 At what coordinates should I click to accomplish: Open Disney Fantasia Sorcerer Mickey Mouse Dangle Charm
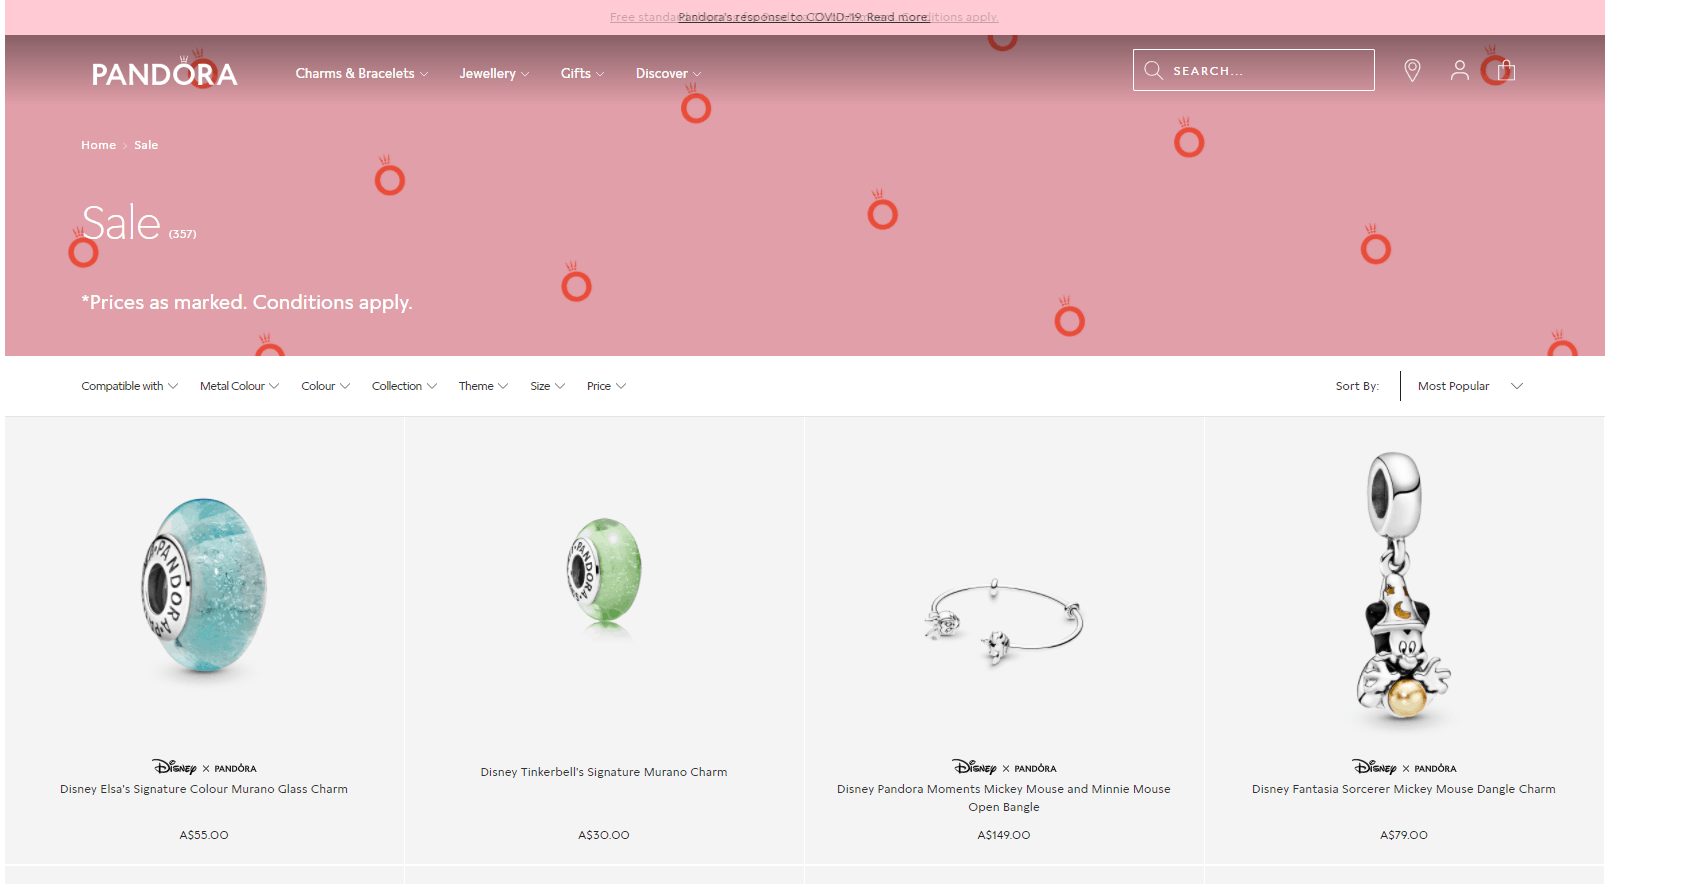coord(1404,789)
